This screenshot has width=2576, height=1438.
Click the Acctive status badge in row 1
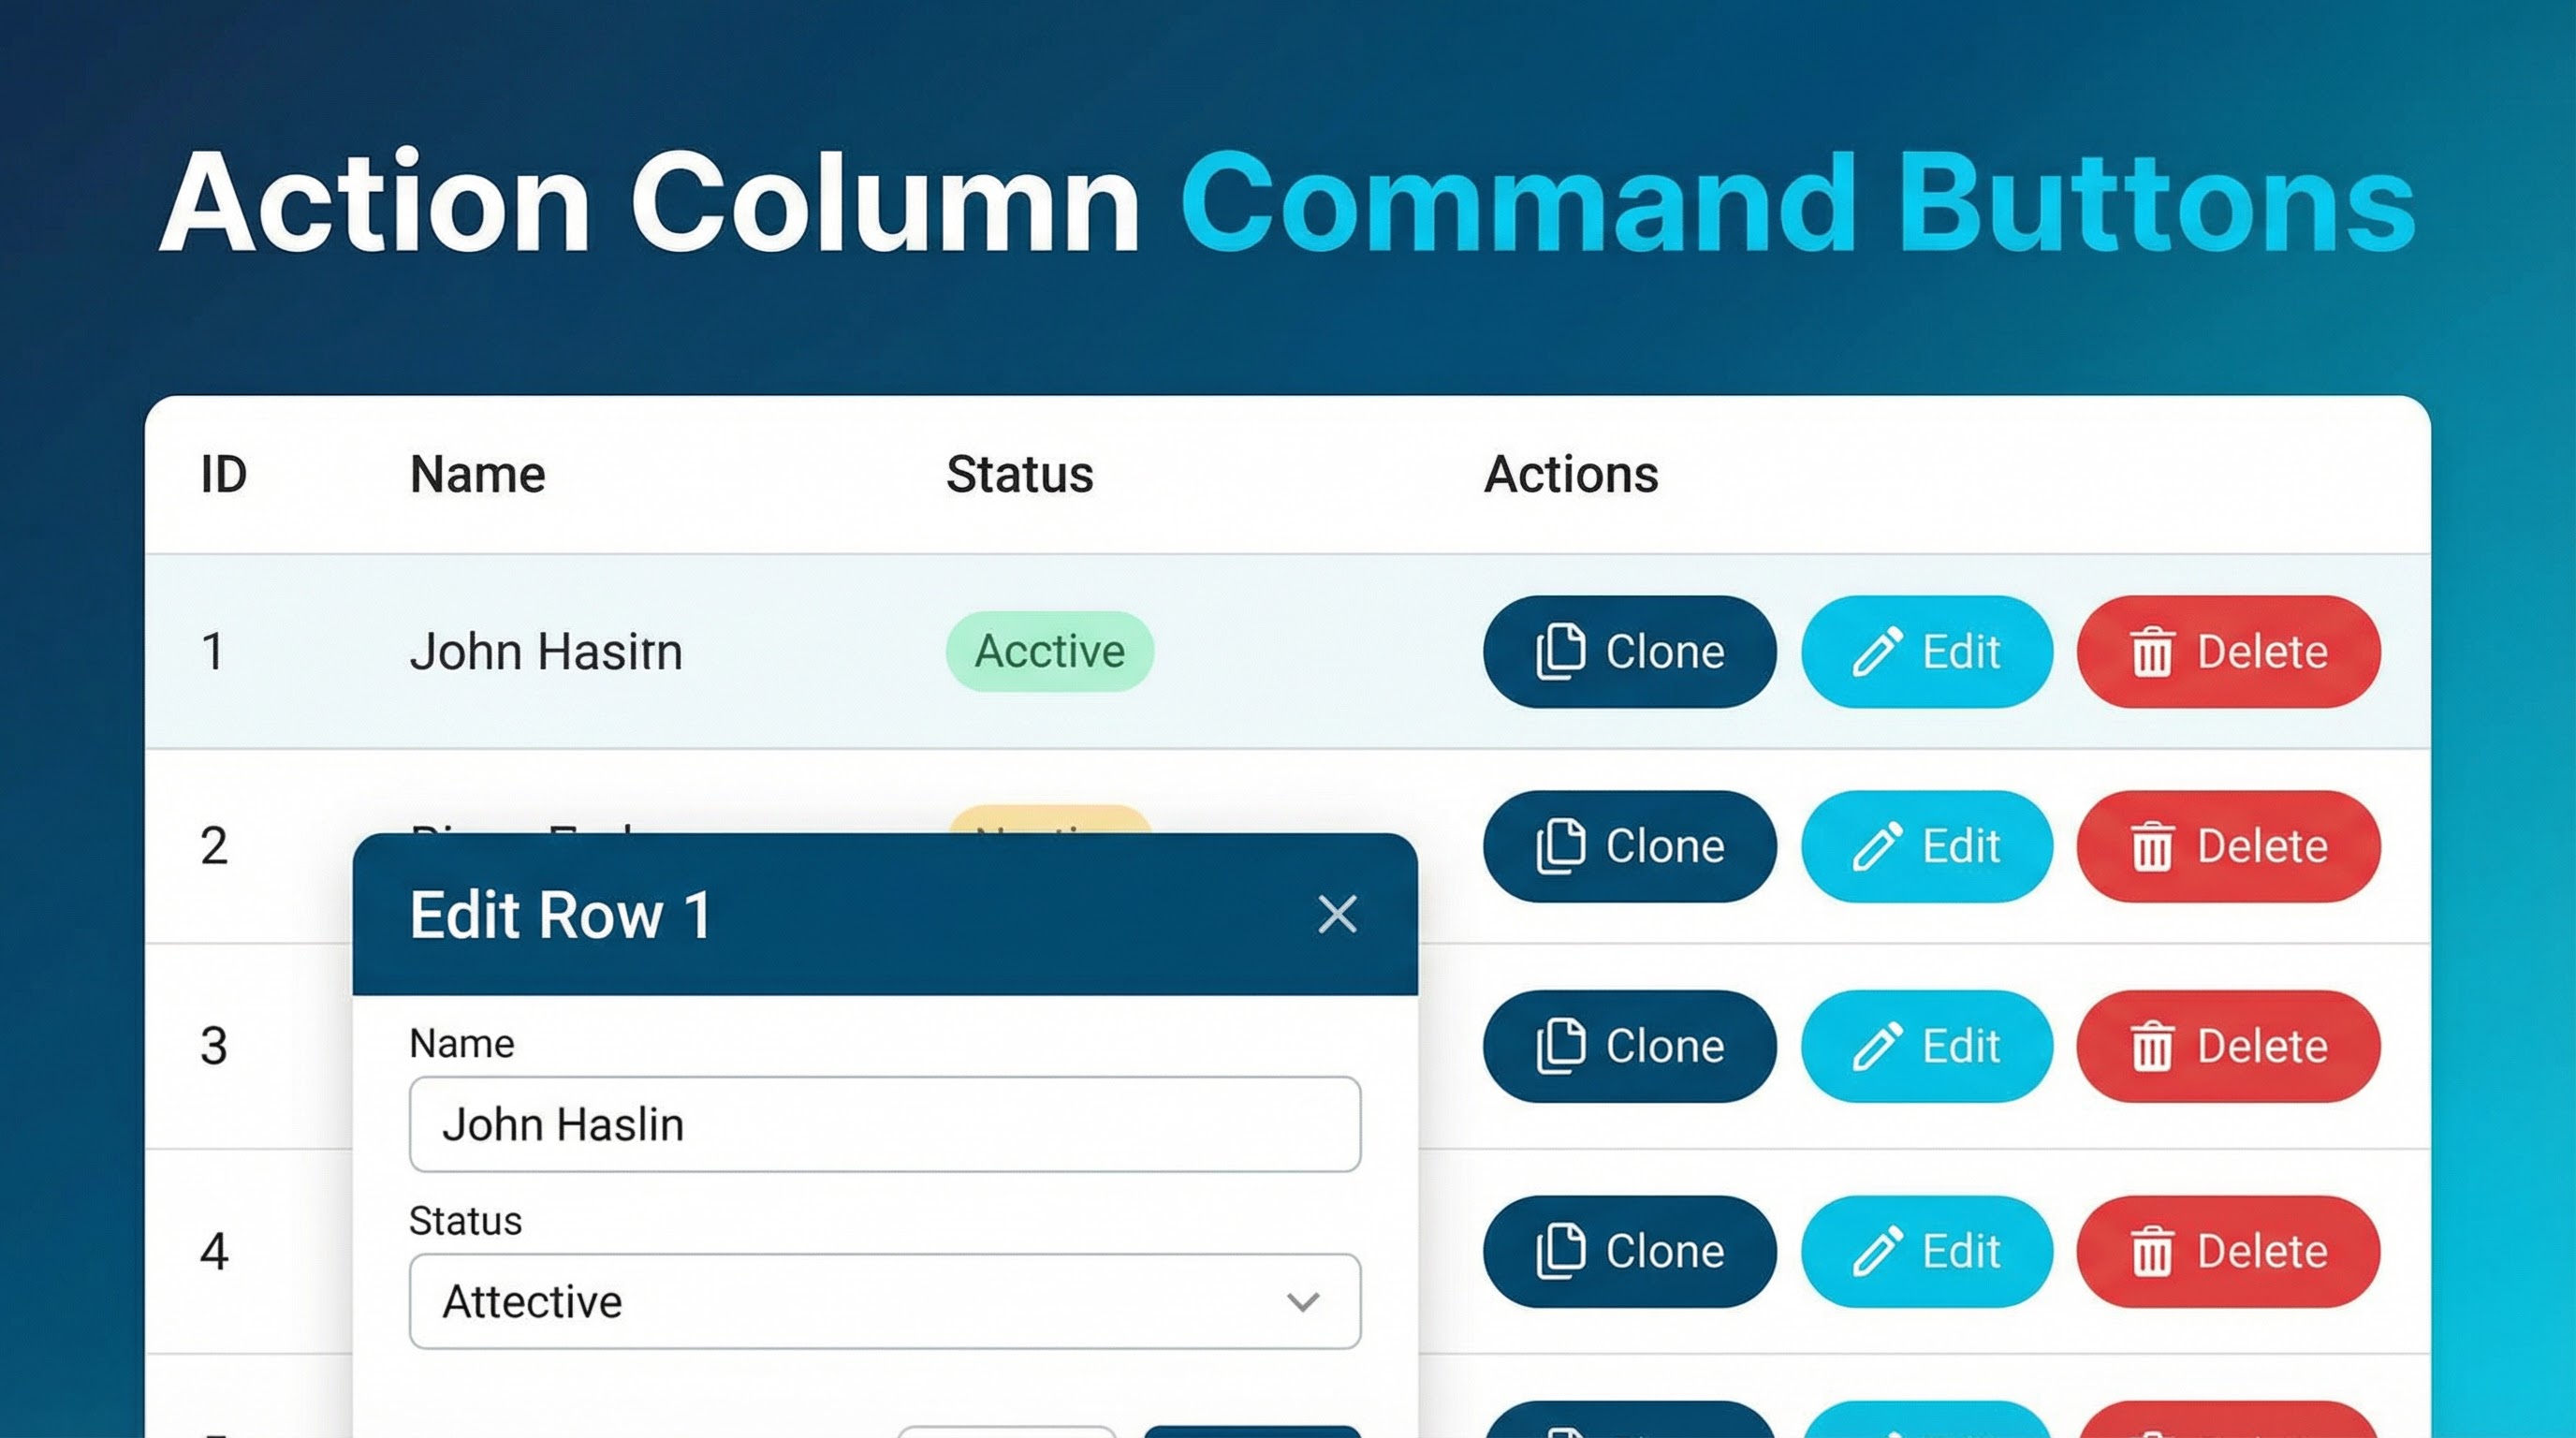tap(1049, 652)
